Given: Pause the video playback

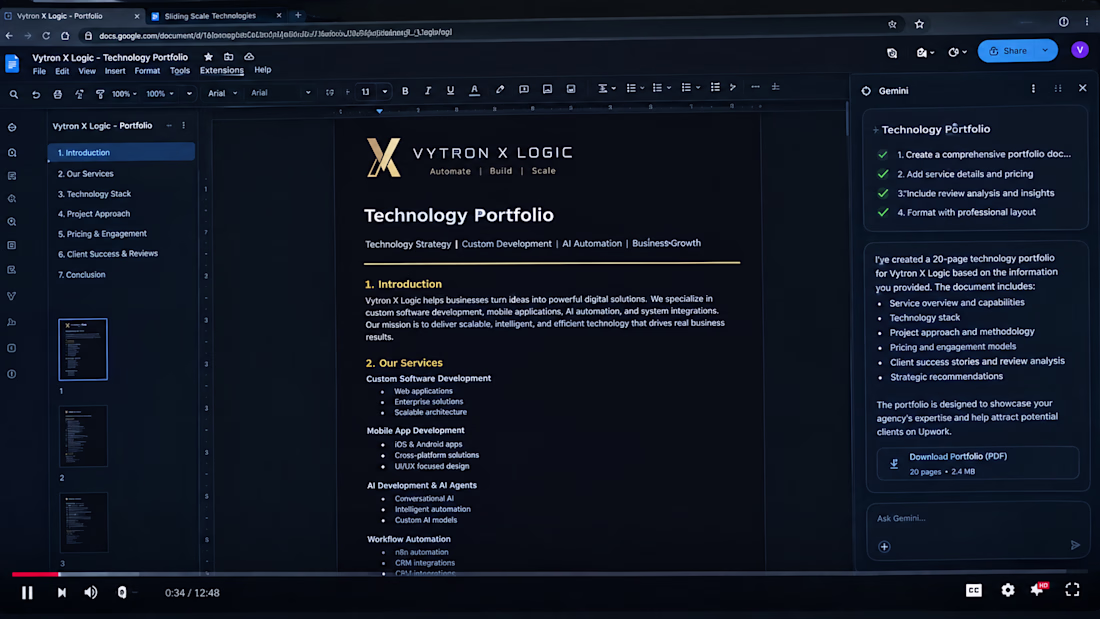Looking at the screenshot, I should click(27, 593).
